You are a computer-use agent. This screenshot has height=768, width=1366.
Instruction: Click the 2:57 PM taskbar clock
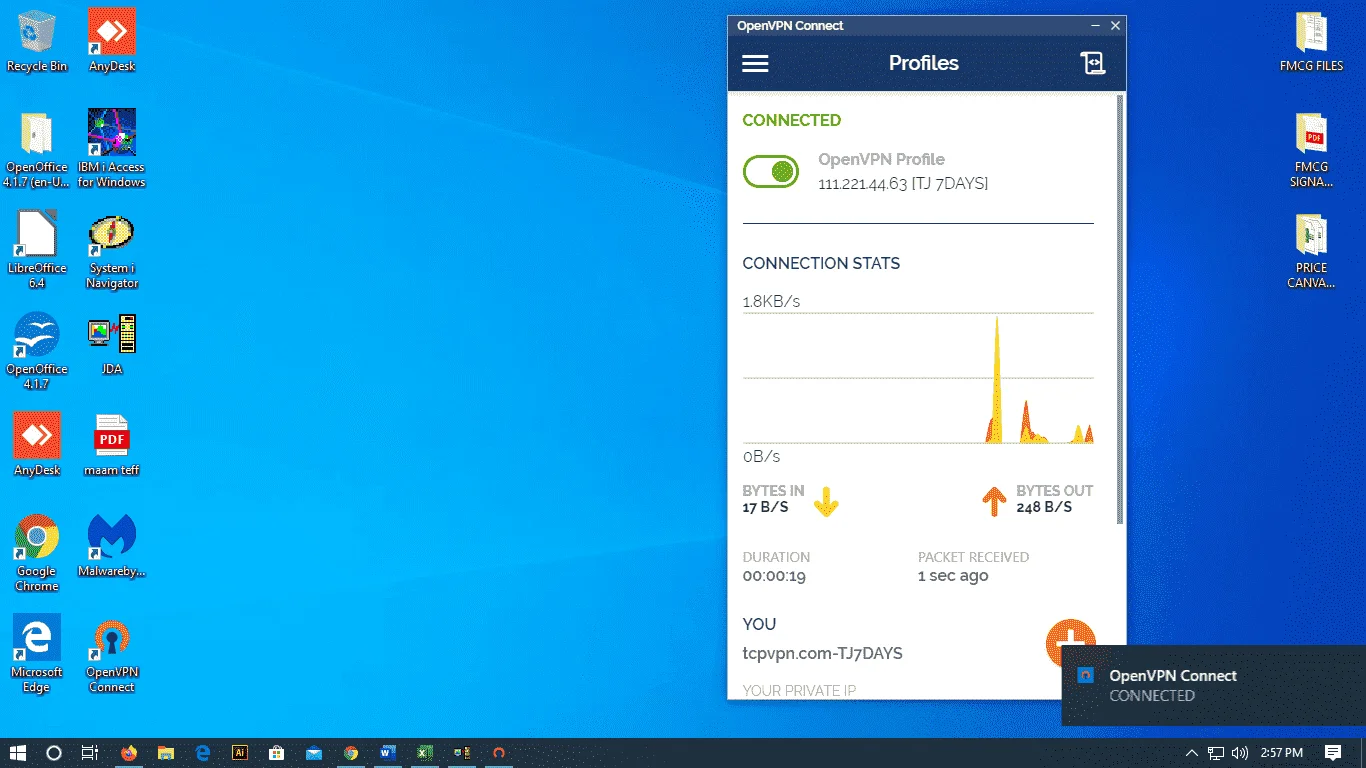1282,753
